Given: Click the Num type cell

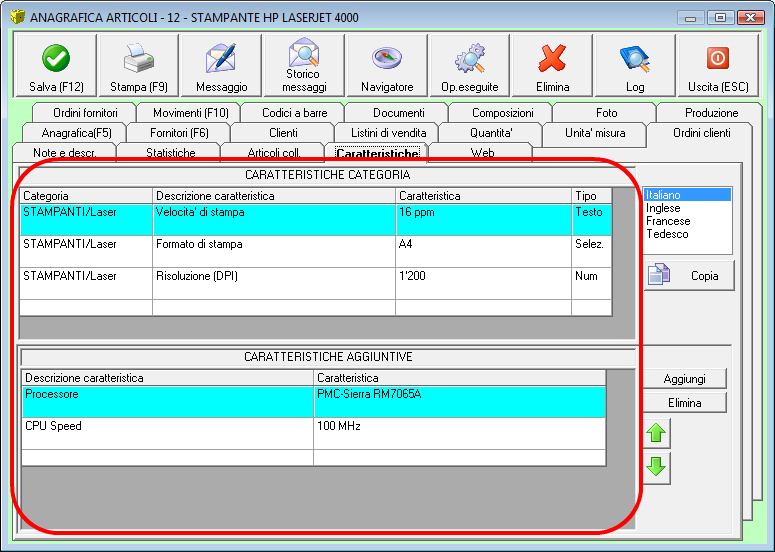Looking at the screenshot, I should pyautogui.click(x=592, y=283).
